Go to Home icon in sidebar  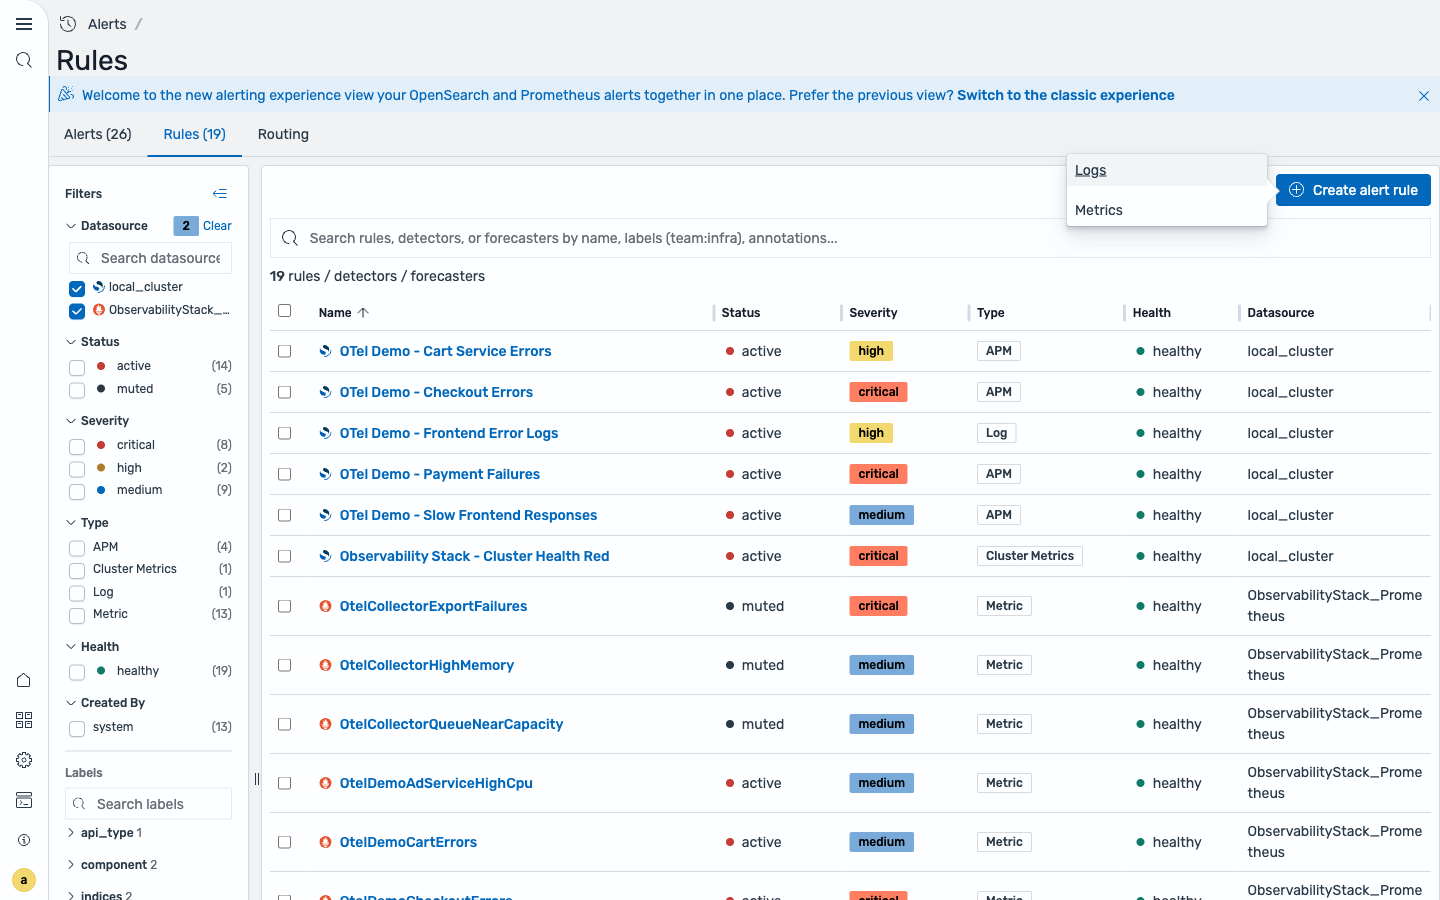point(24,680)
